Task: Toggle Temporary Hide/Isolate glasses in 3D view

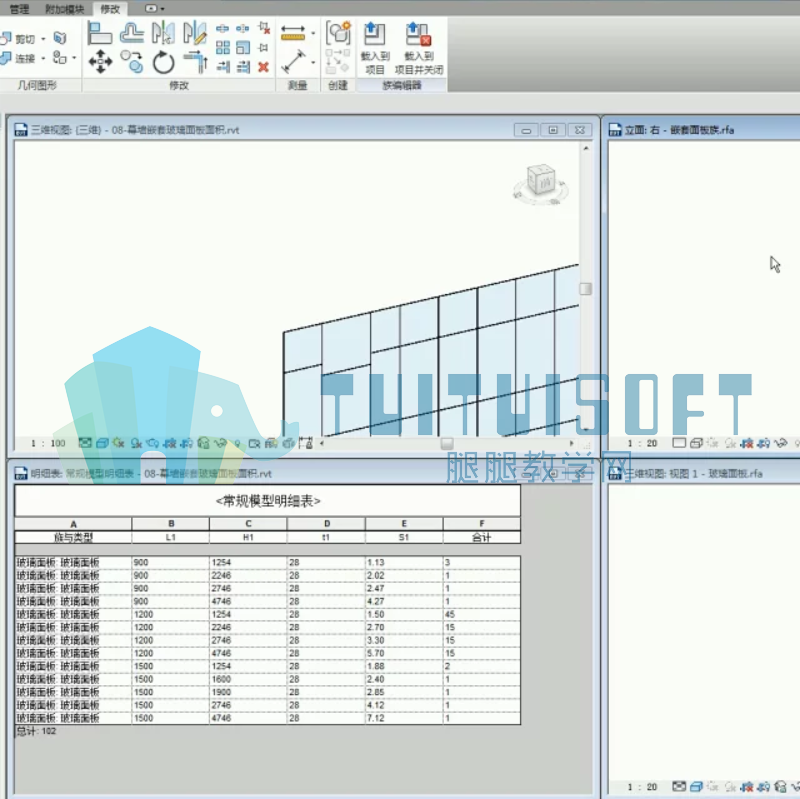Action: tap(220, 443)
